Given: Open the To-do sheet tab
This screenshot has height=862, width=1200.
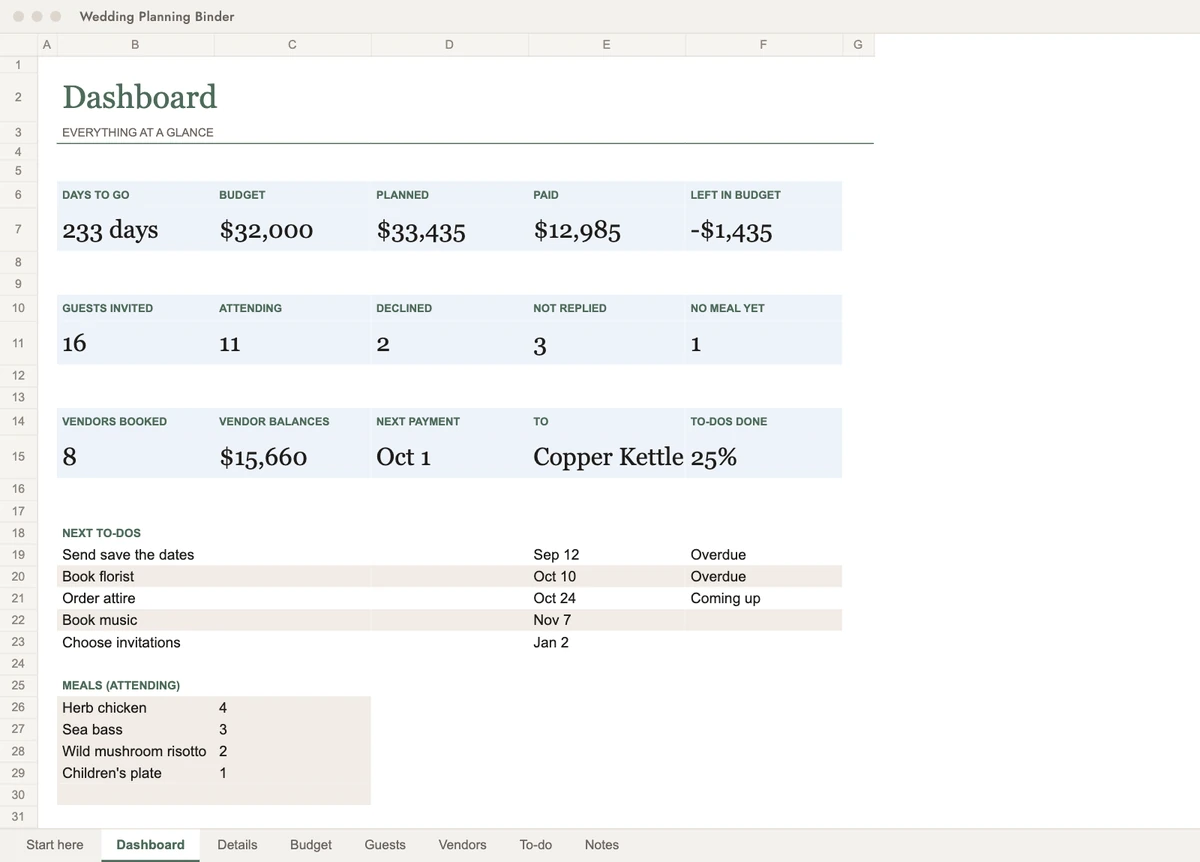Looking at the screenshot, I should [x=536, y=845].
